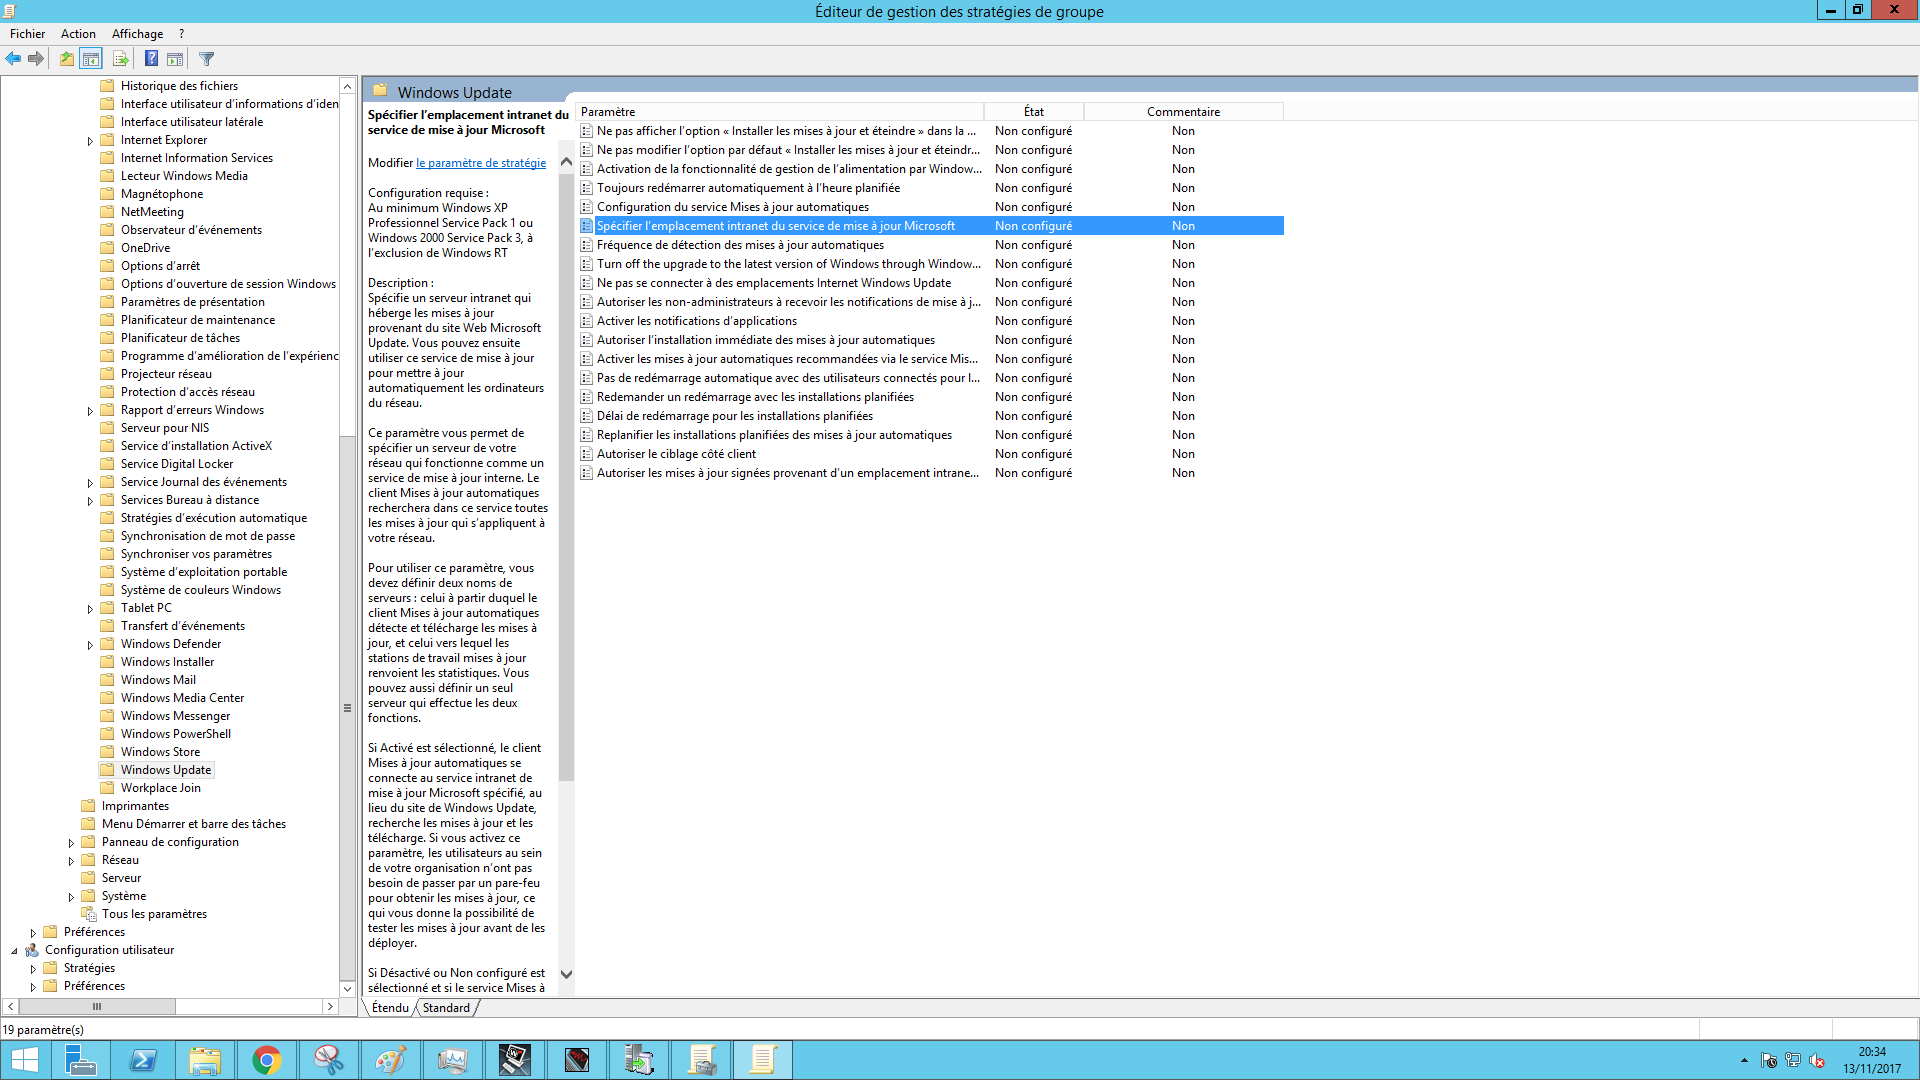Select the Windows Update folder in tree
Screen dimensions: 1920x1080
tap(166, 770)
